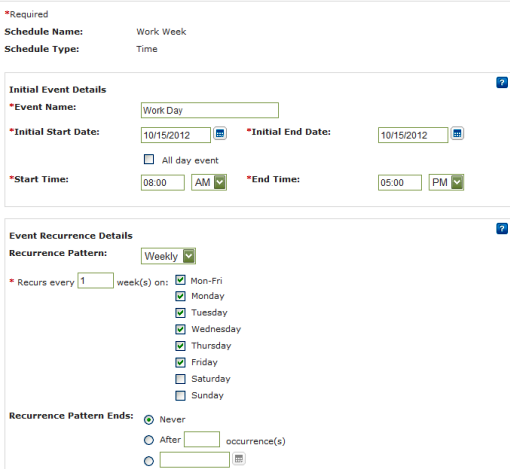Click the Event Name field
This screenshot has height=469, width=510.
coord(210,110)
